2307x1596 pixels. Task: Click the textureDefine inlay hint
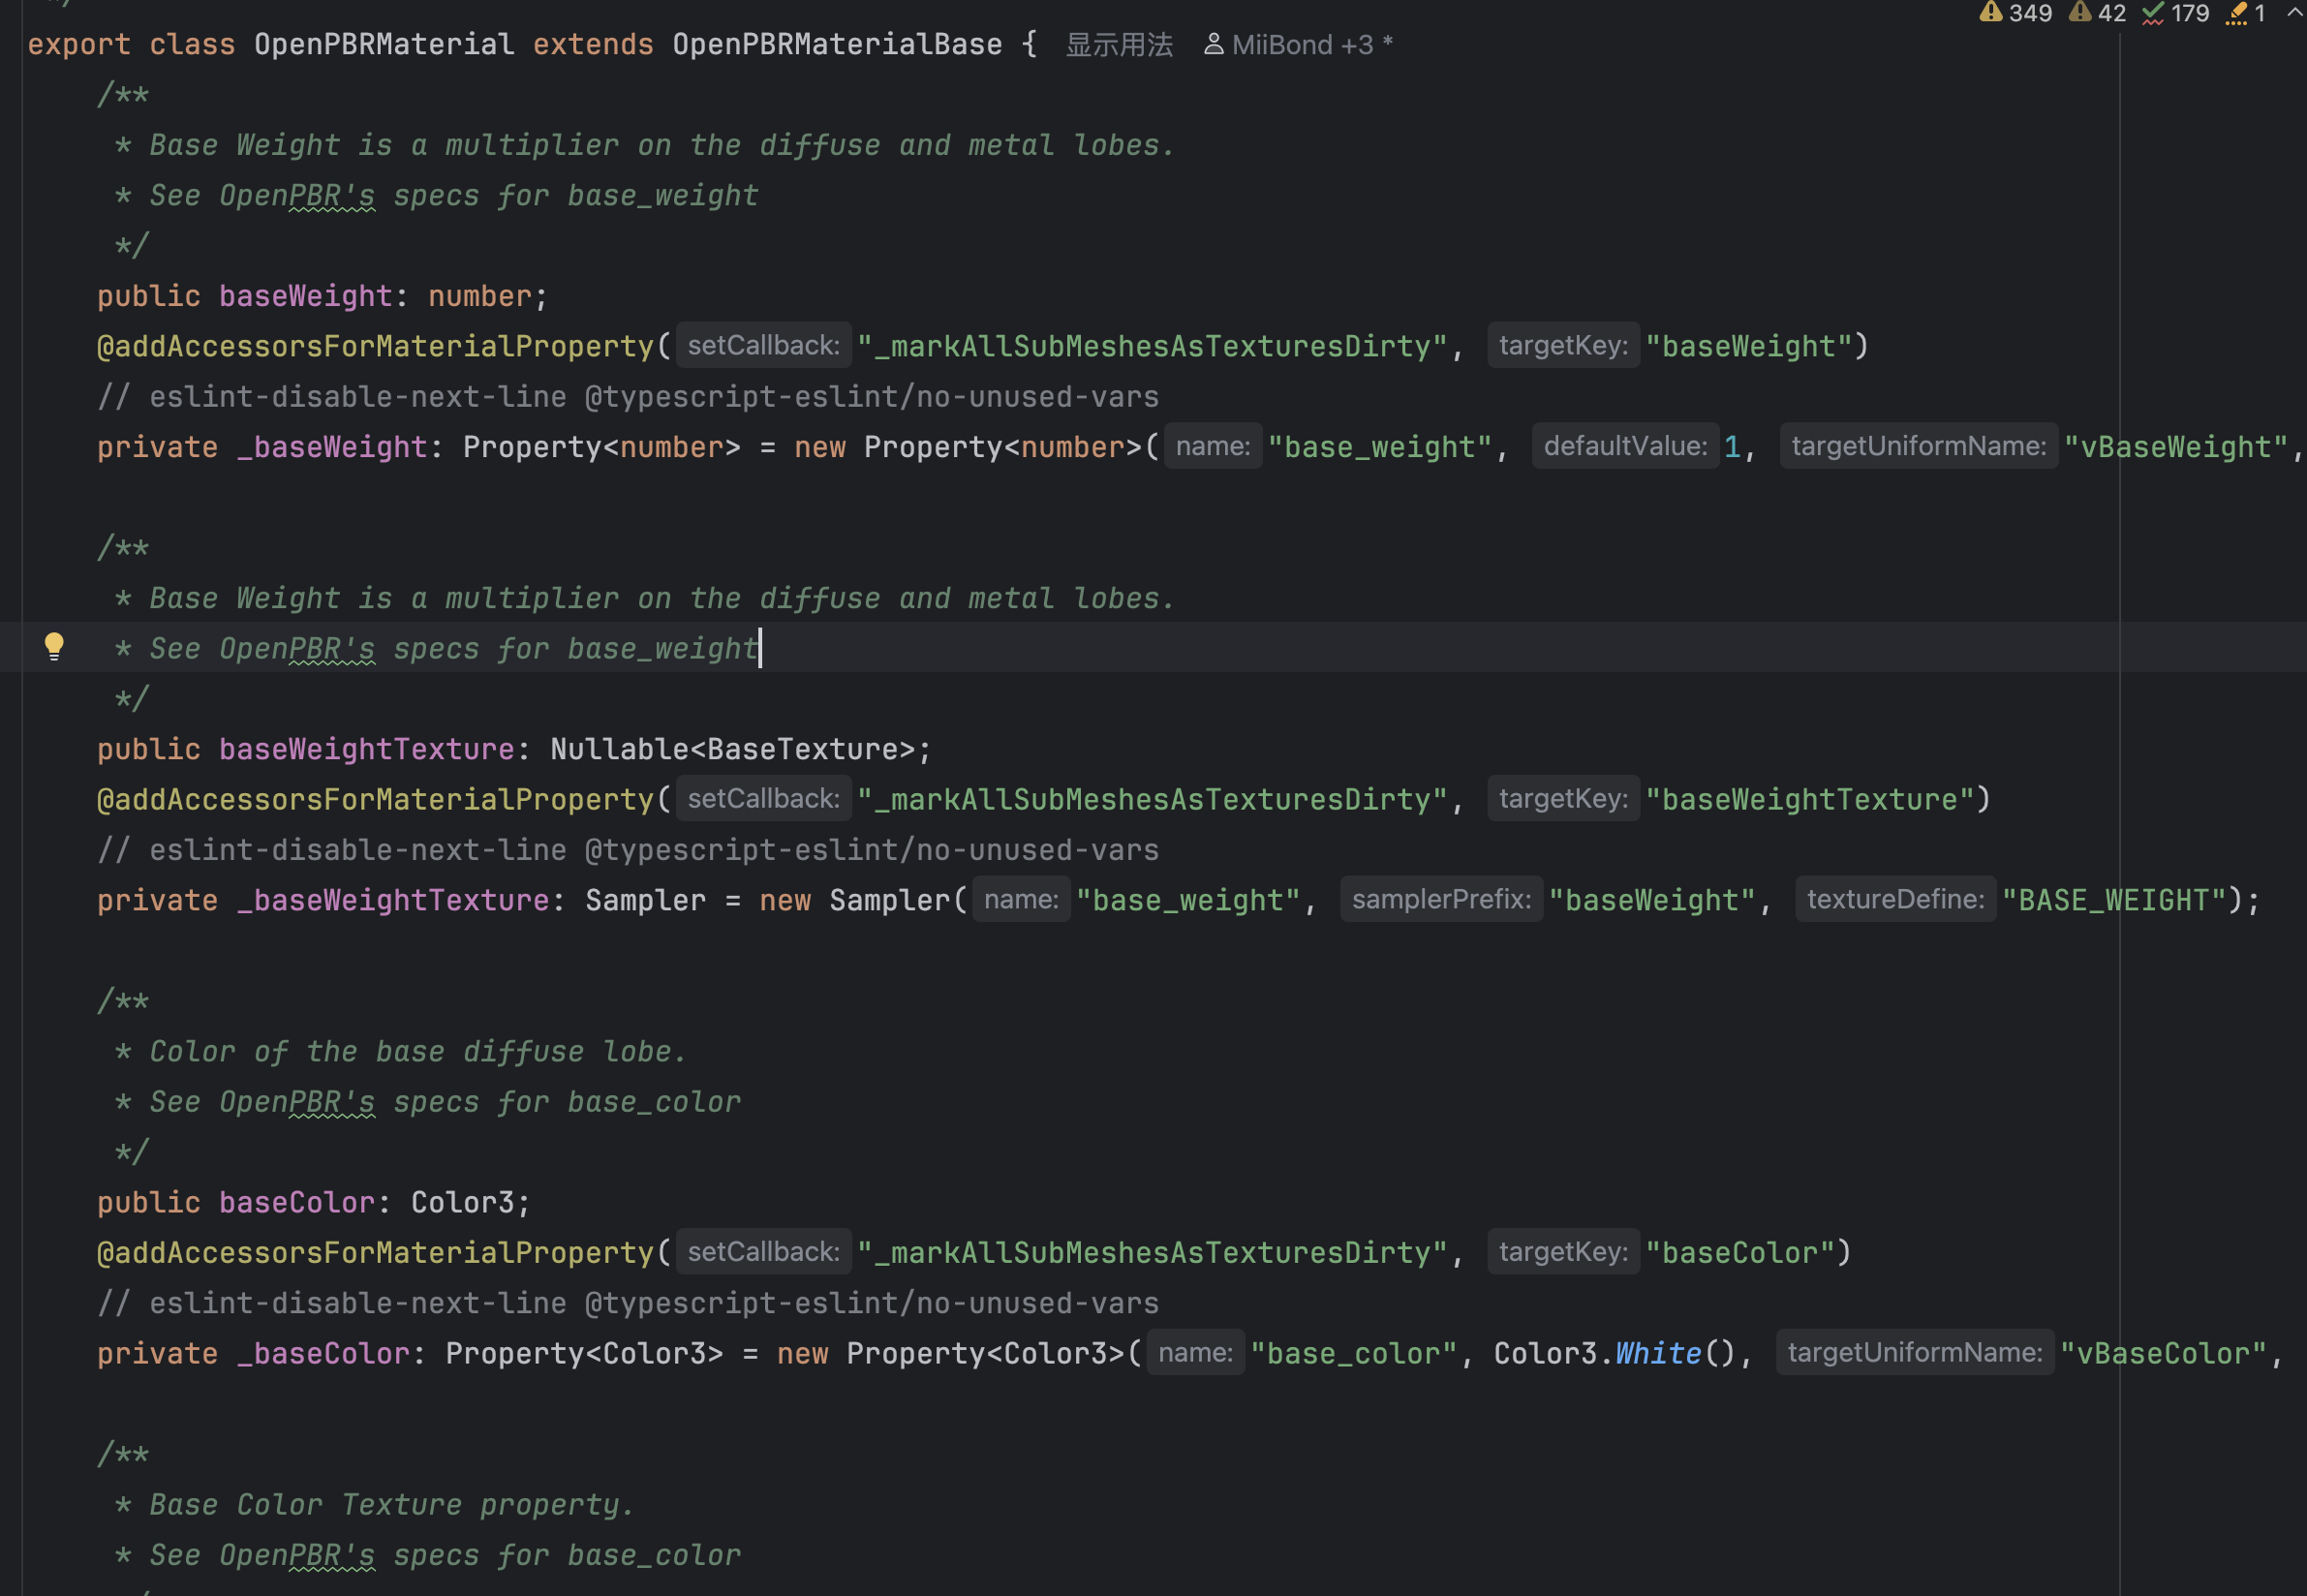click(x=1894, y=899)
